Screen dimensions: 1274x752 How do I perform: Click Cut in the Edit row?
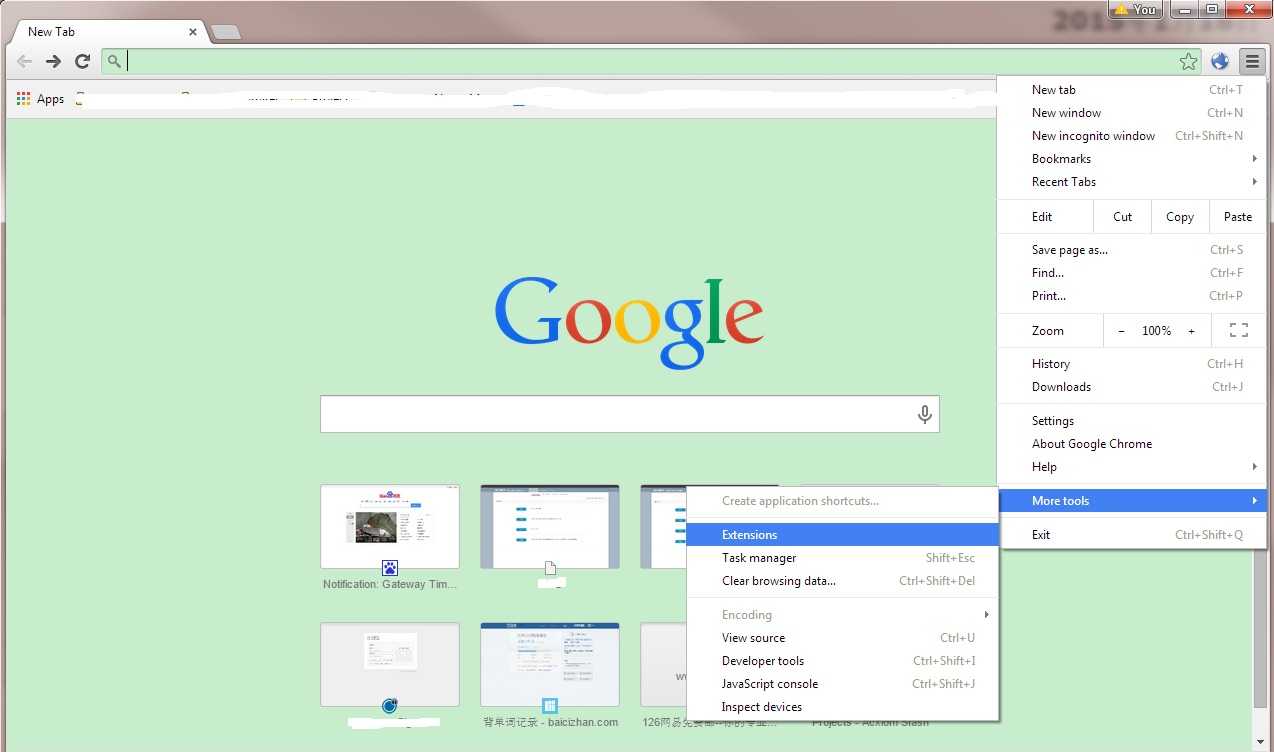(1123, 217)
